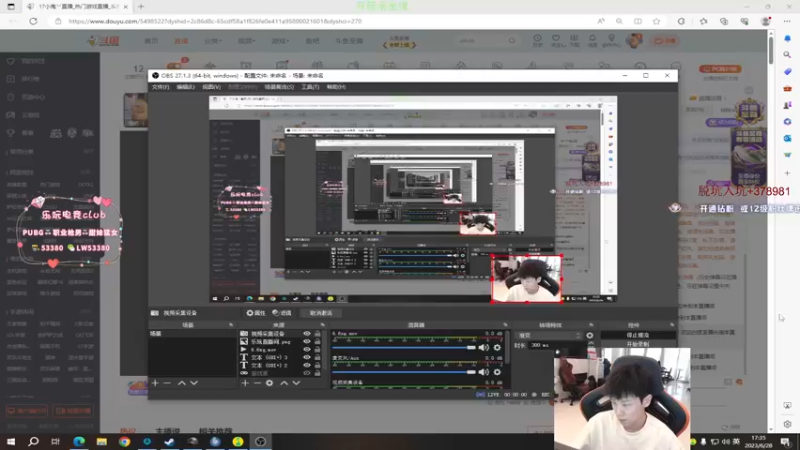The height and width of the screenshot is (450, 800).
Task: Open the scene transition type dropdown
Action: coord(548,335)
